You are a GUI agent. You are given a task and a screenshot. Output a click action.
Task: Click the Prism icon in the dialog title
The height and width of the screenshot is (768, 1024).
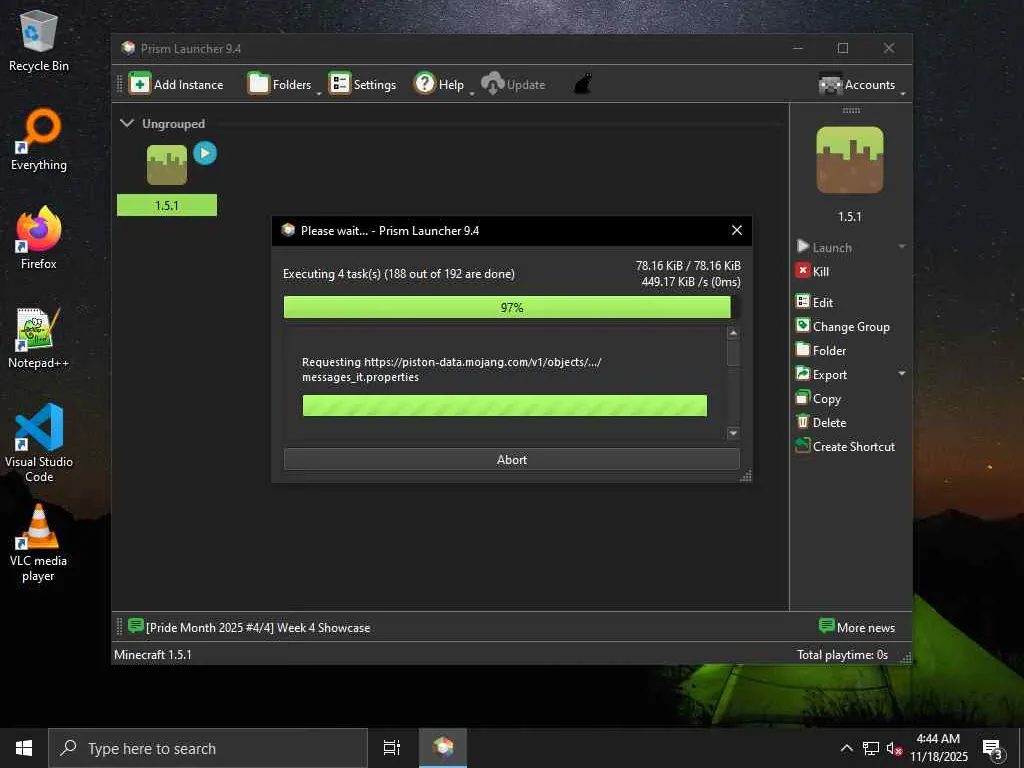coord(288,230)
